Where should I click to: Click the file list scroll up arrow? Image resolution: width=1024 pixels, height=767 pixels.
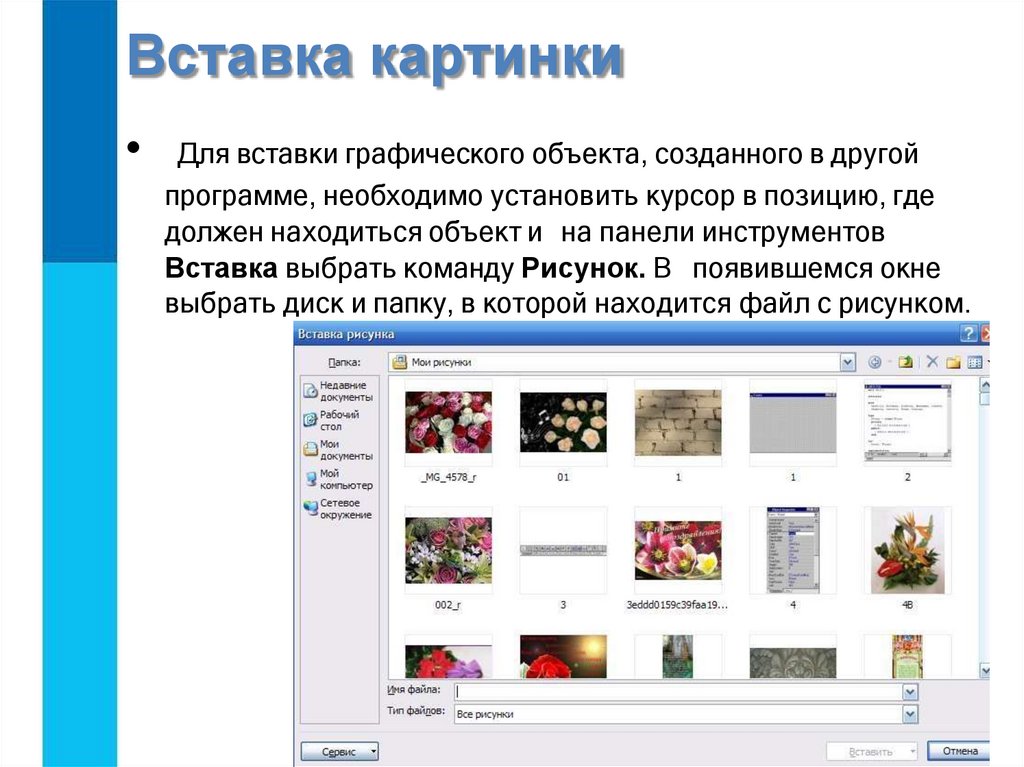click(985, 385)
